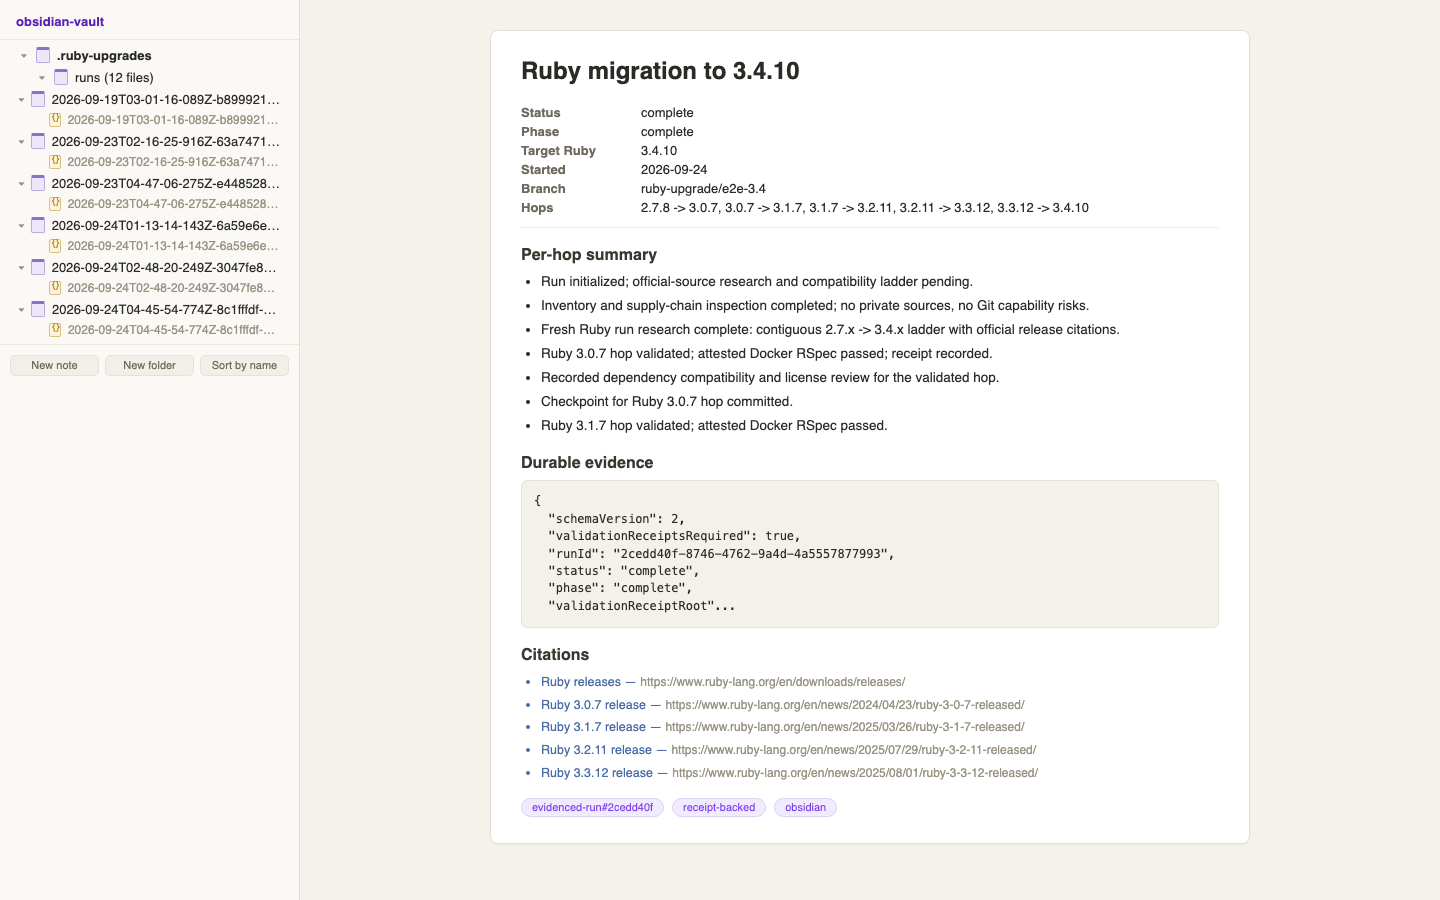Image resolution: width=1440 pixels, height=900 pixels.
Task: Click the .ruby-upgrades folder icon
Action: pos(43,55)
